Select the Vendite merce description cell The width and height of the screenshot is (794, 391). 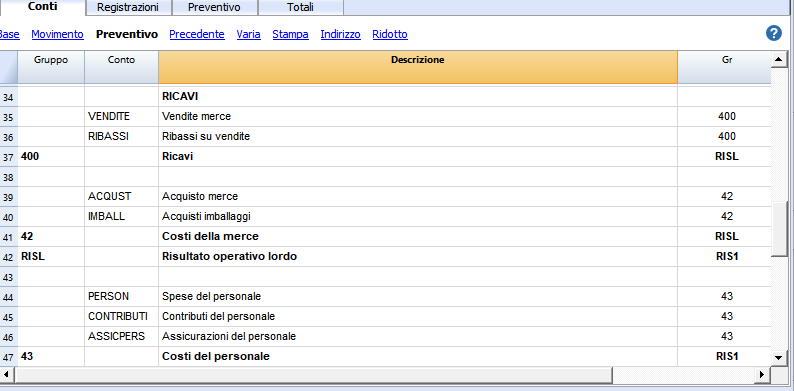coord(418,116)
